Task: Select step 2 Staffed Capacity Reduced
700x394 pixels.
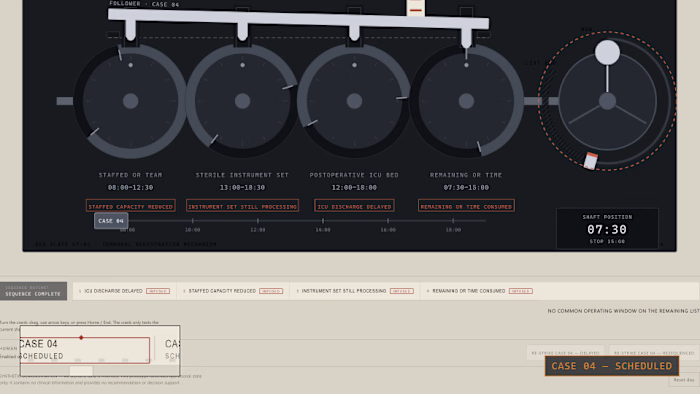Action: (233, 291)
